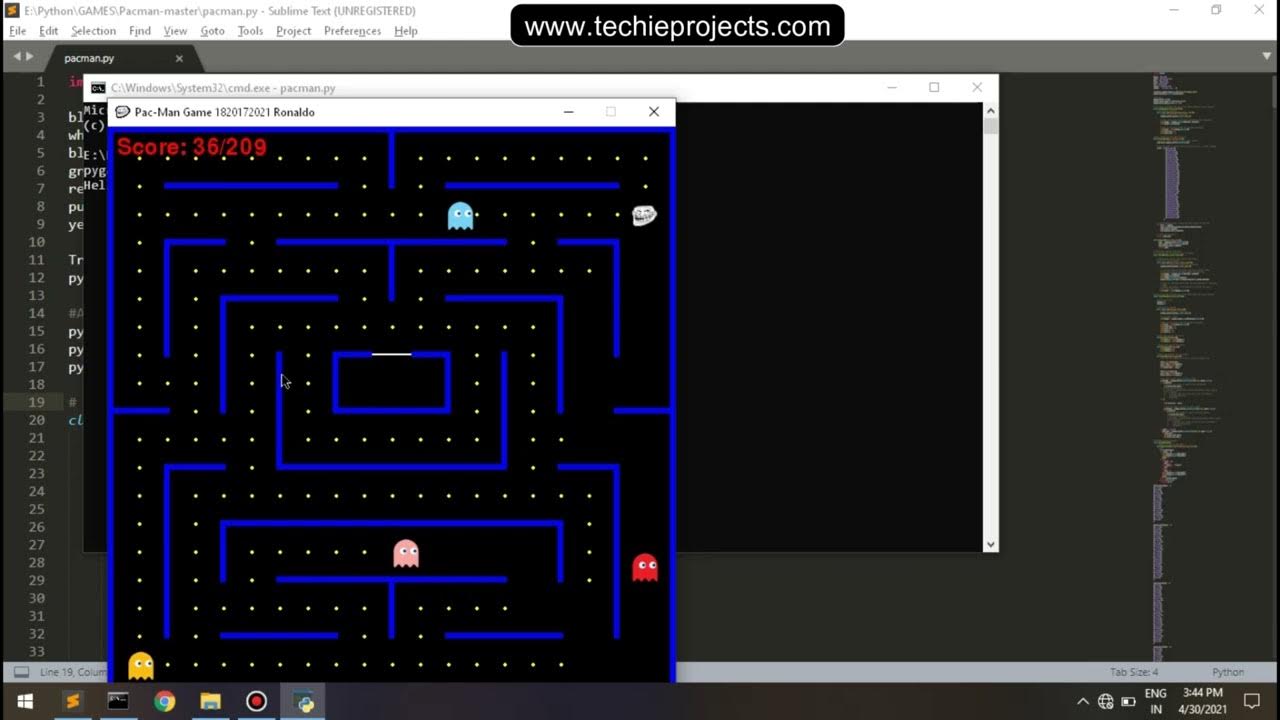The image size is (1280, 720).
Task: Go to next tab with right arrow
Action: (29, 57)
